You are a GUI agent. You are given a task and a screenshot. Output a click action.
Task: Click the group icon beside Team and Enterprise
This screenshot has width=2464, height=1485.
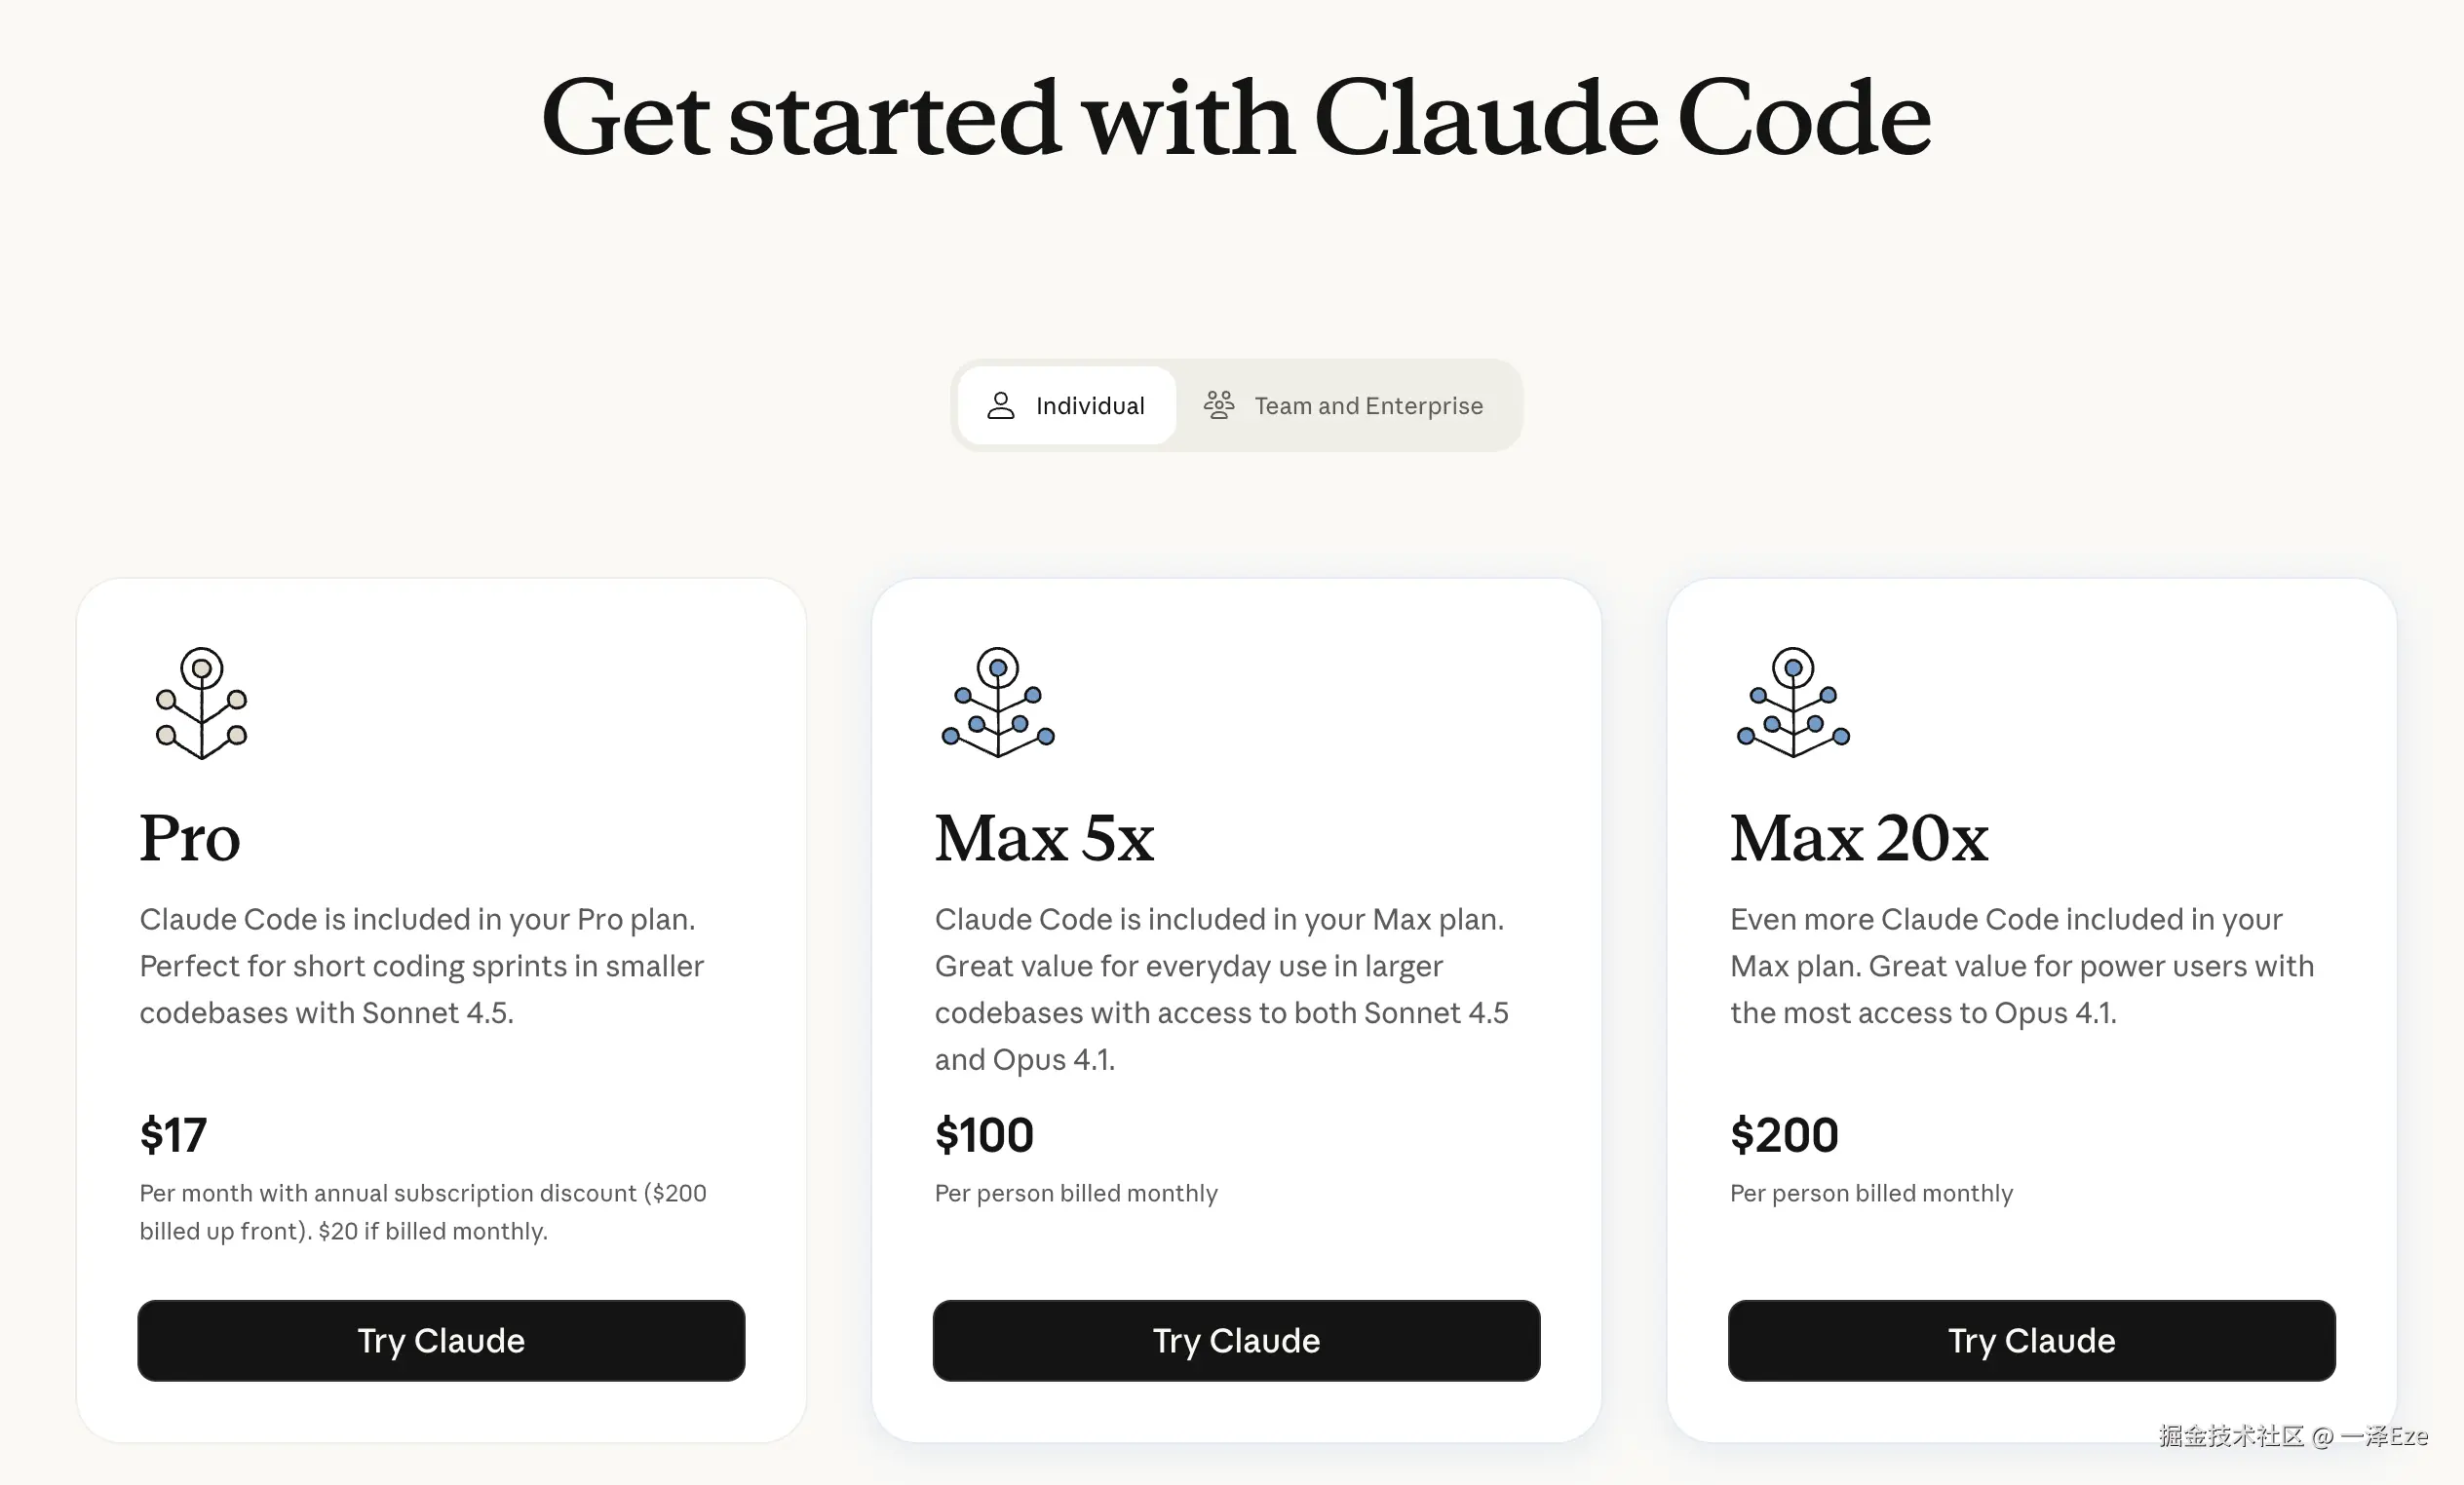click(x=1218, y=406)
